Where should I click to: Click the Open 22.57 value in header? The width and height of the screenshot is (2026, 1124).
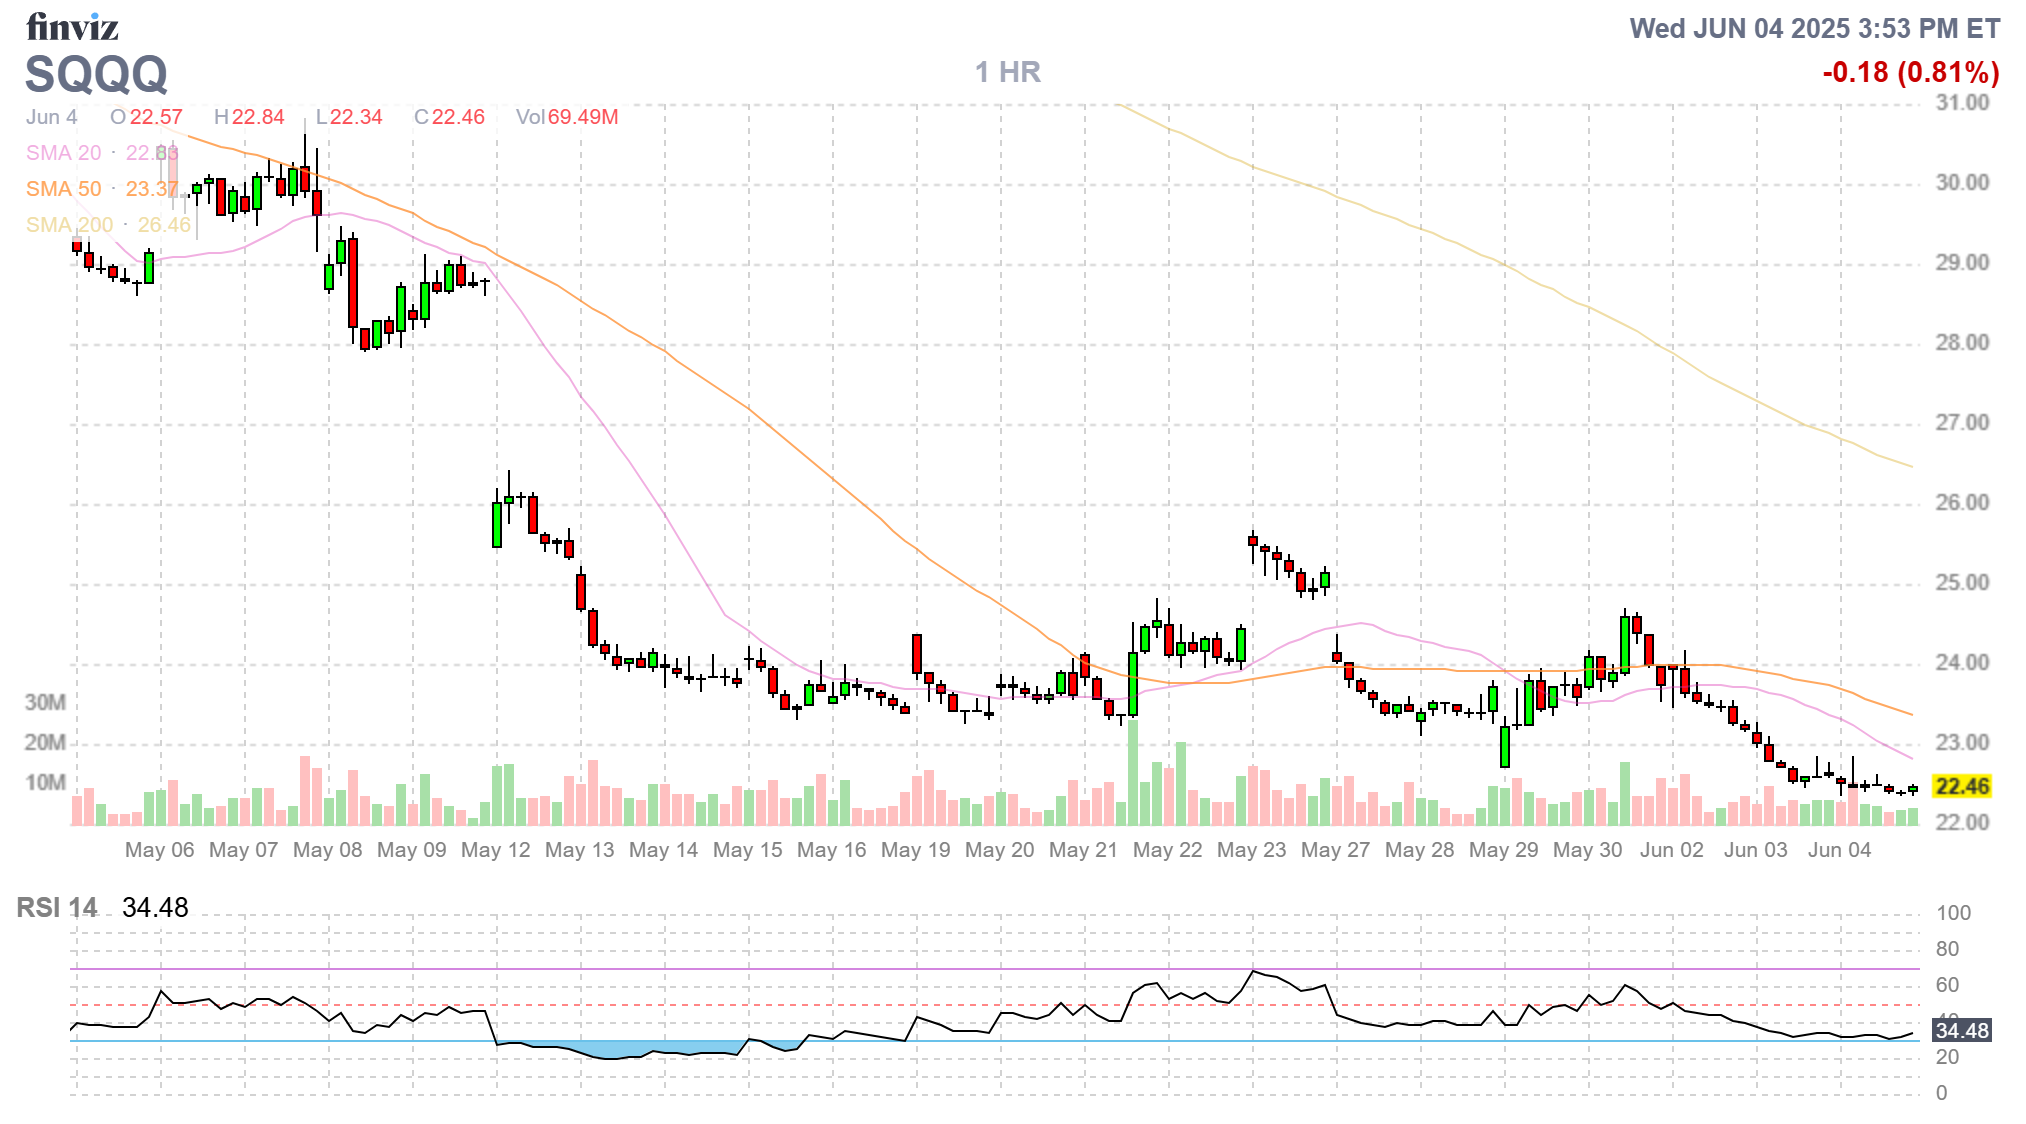pos(155,117)
